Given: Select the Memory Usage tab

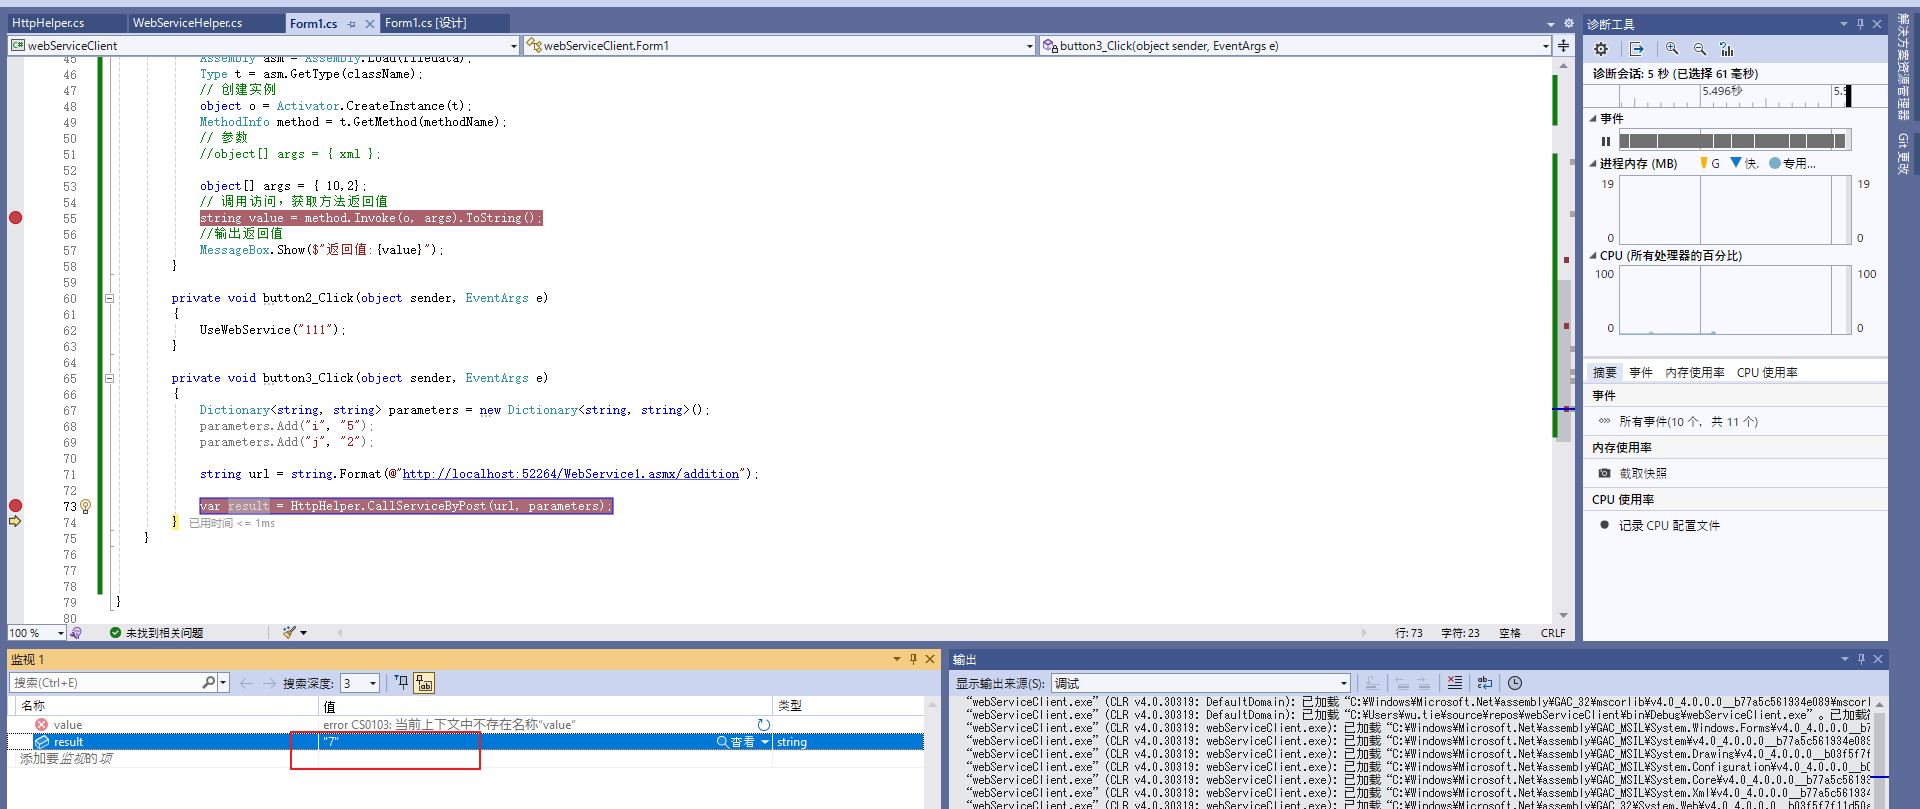Looking at the screenshot, I should [x=1695, y=372].
